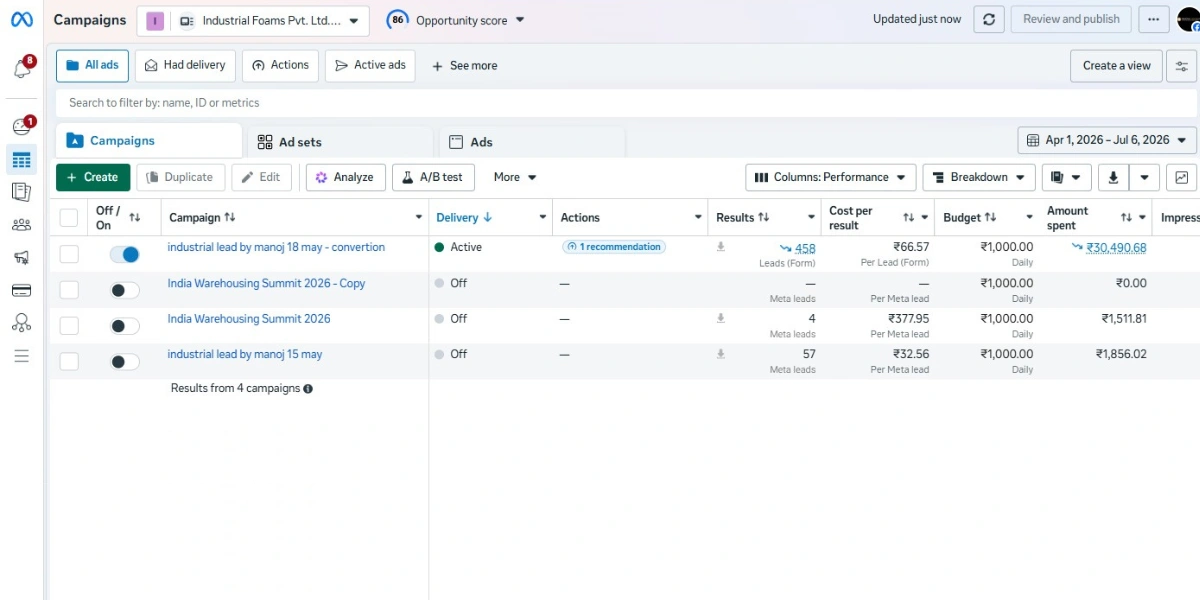Click the refresh data icon button
Screen dimensions: 1200x600
(989, 19)
